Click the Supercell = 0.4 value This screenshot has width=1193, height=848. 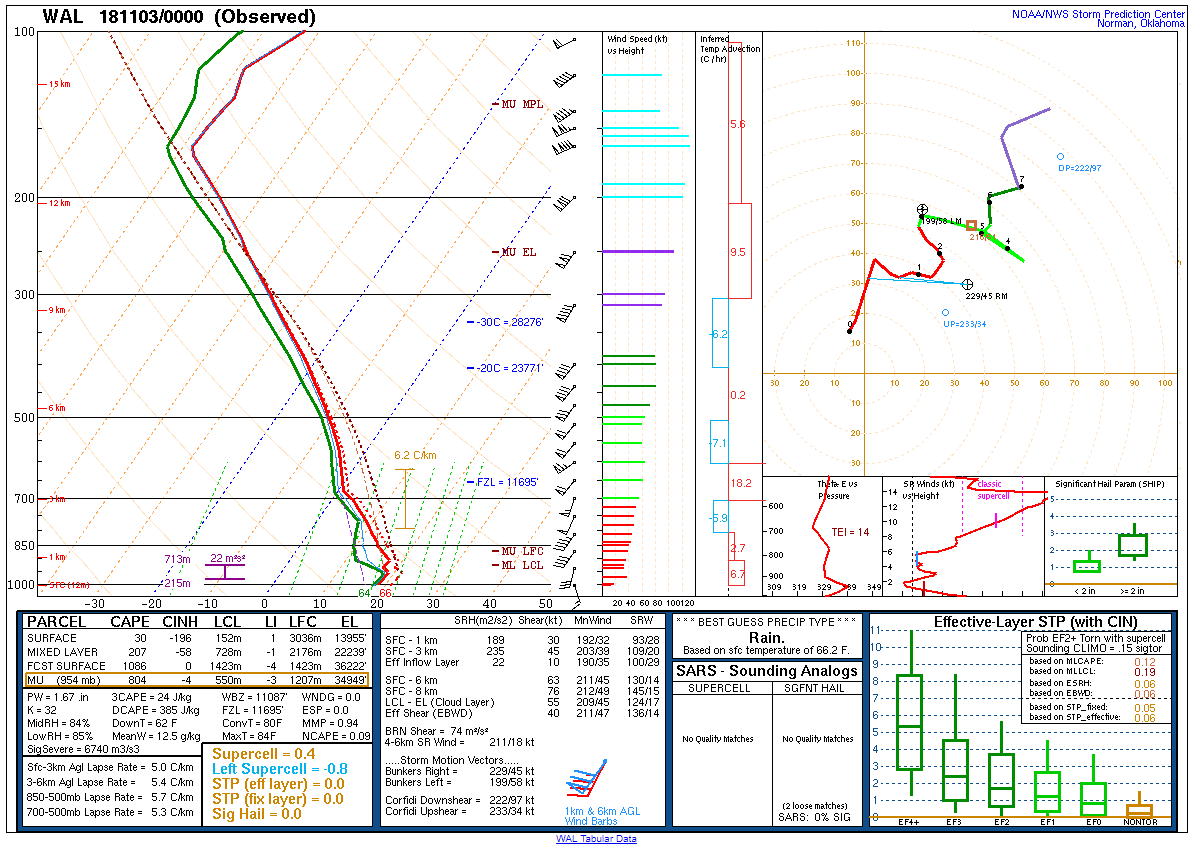(x=263, y=754)
